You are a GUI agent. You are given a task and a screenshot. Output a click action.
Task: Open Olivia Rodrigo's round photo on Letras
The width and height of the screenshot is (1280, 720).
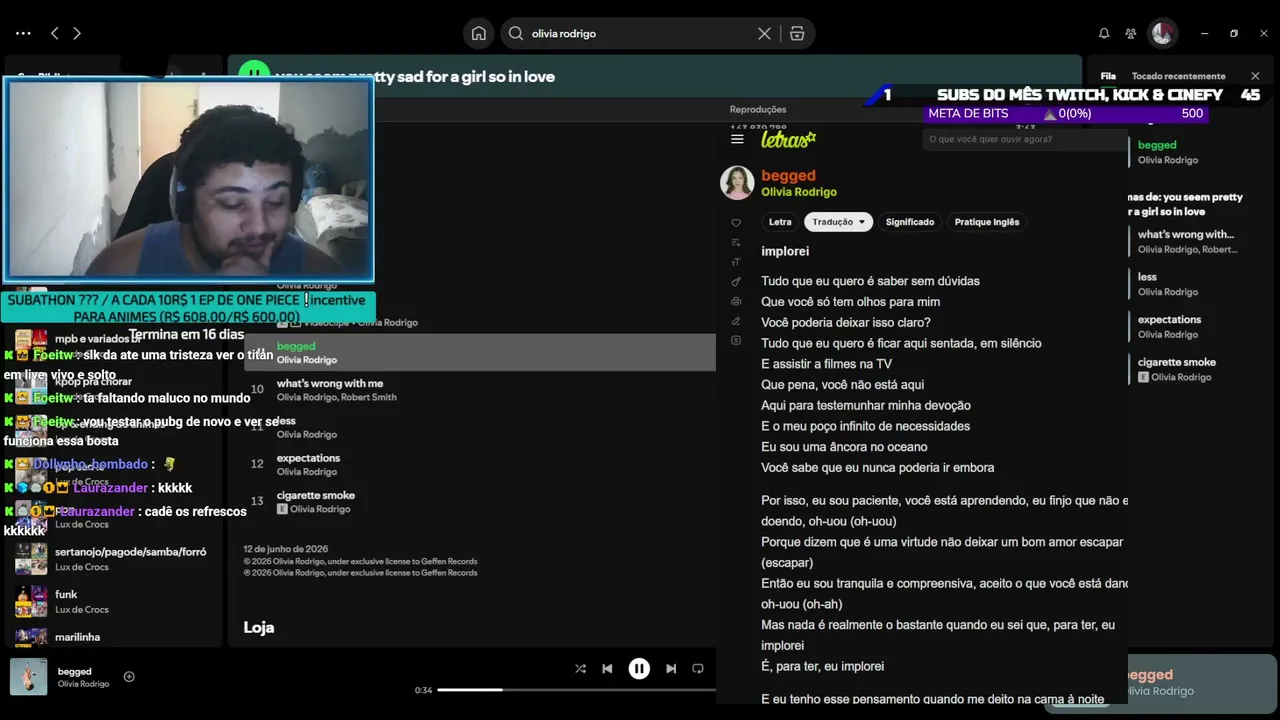737,183
